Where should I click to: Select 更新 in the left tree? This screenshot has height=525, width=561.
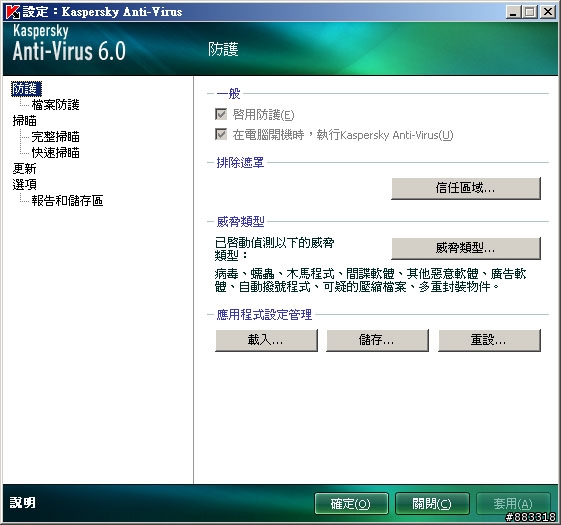[x=25, y=169]
